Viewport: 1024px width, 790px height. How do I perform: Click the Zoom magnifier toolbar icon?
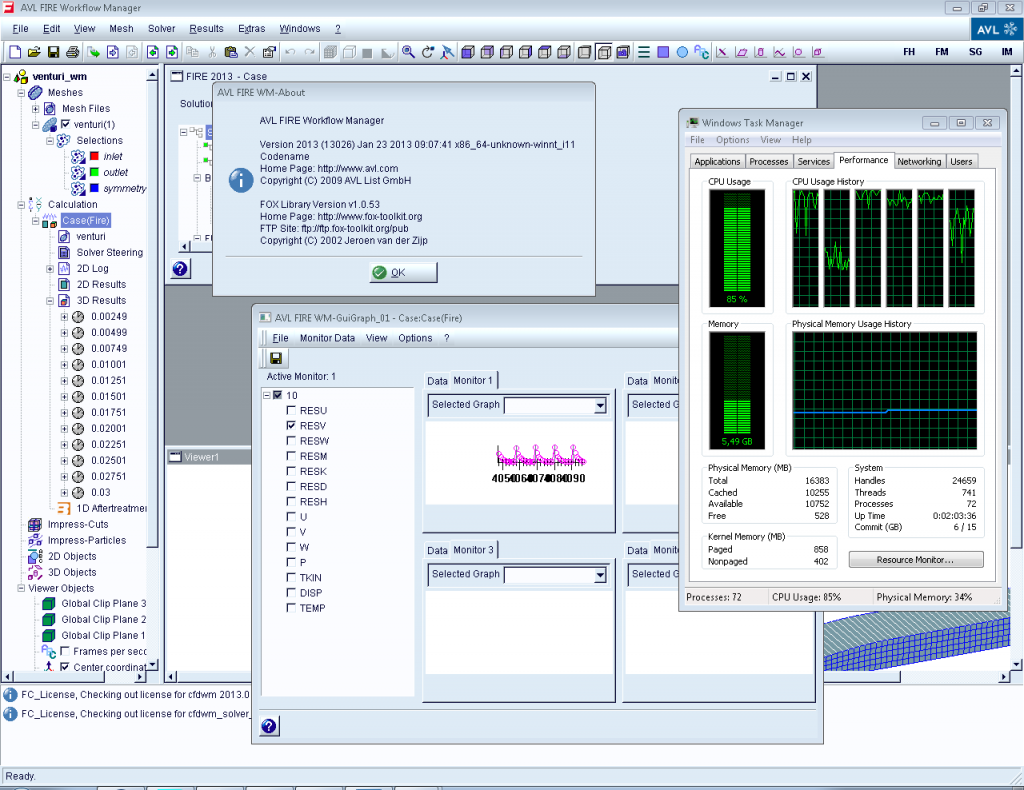(408, 52)
